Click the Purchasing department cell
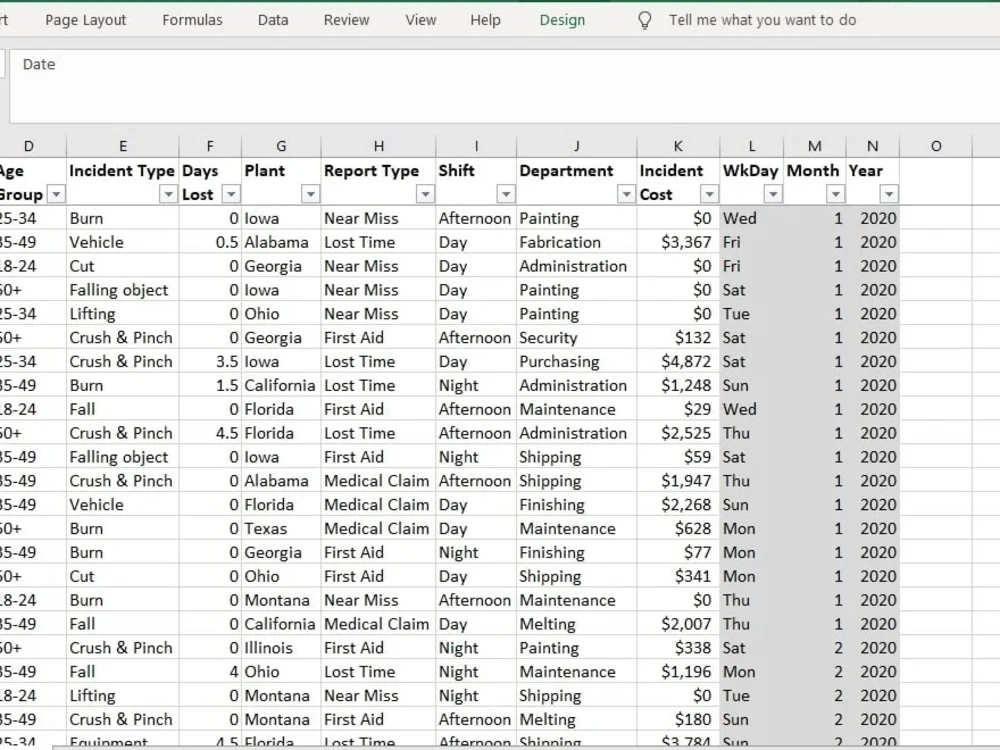The image size is (1000, 750). coord(577,362)
